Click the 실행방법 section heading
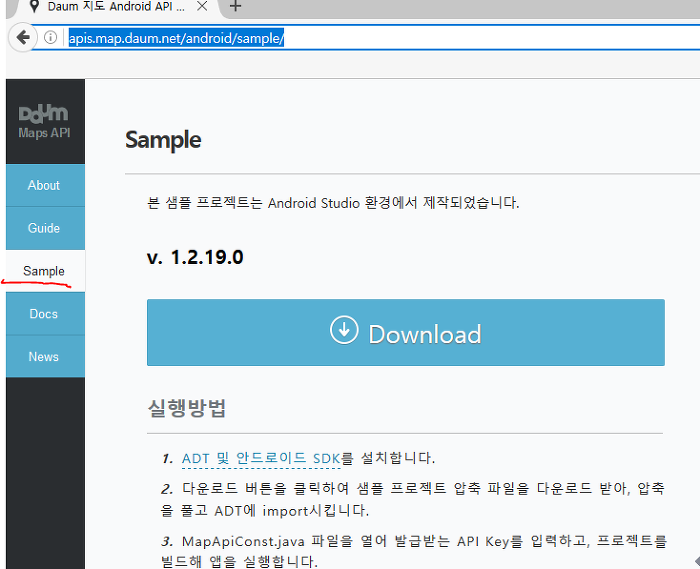Viewport: 700px width, 569px height. click(x=187, y=407)
